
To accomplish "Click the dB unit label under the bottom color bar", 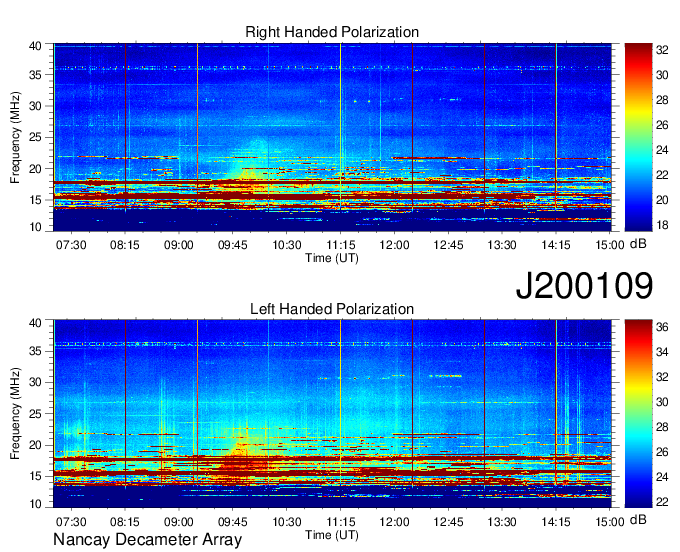I will click(638, 520).
